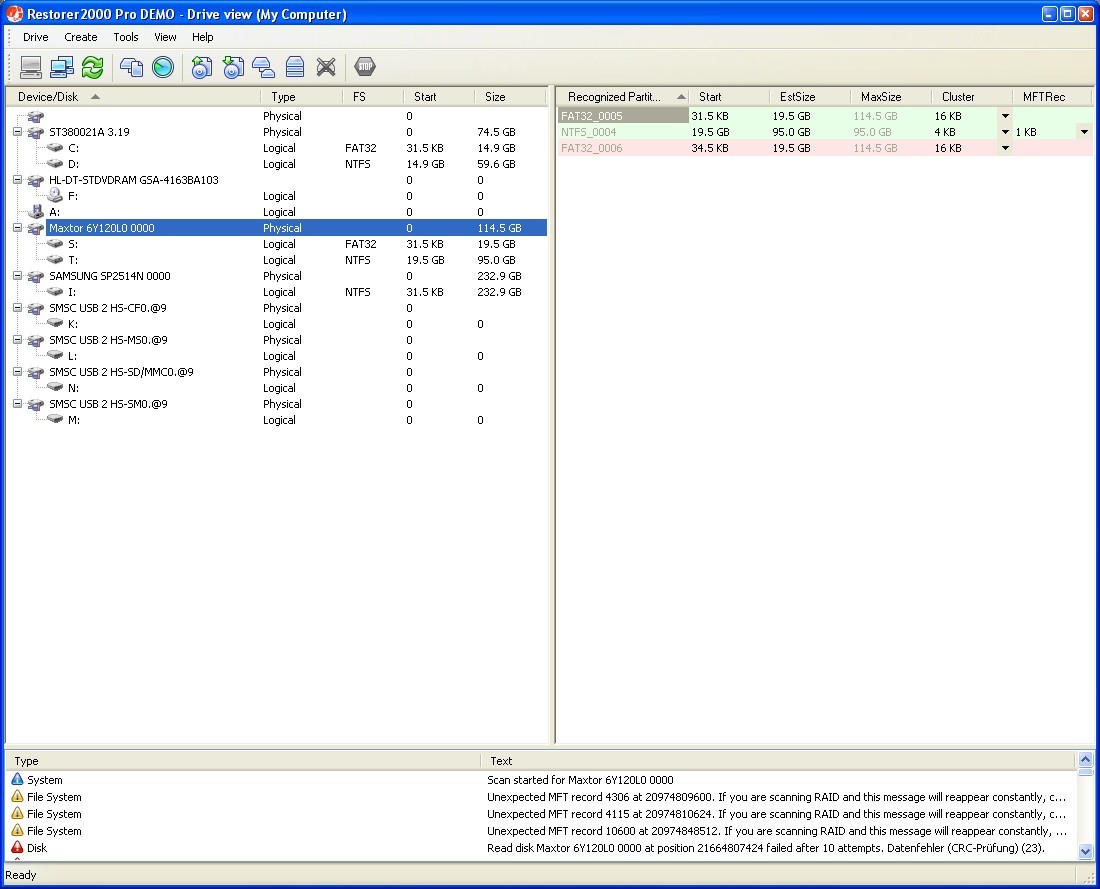This screenshot has width=1100, height=889.
Task: Click the volume icon beside the T: drive
Action: [55, 260]
